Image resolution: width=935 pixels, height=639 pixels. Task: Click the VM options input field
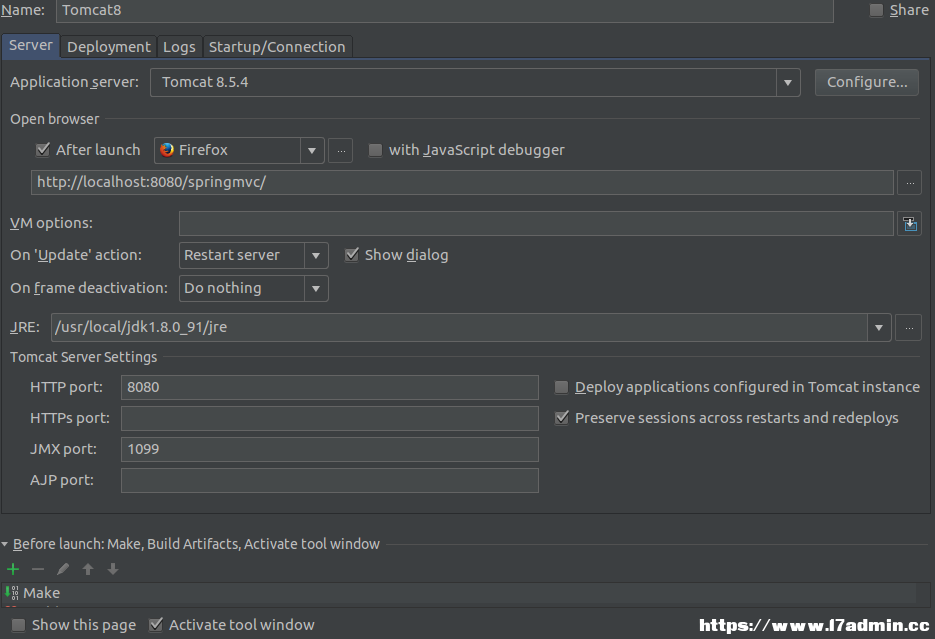point(536,224)
